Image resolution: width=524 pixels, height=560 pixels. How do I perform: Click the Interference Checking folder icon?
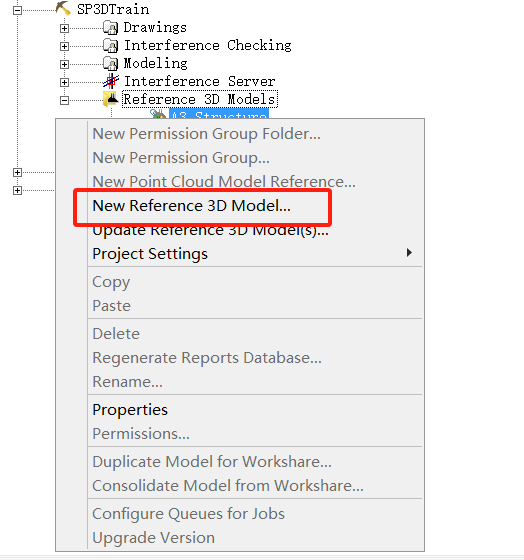(110, 45)
